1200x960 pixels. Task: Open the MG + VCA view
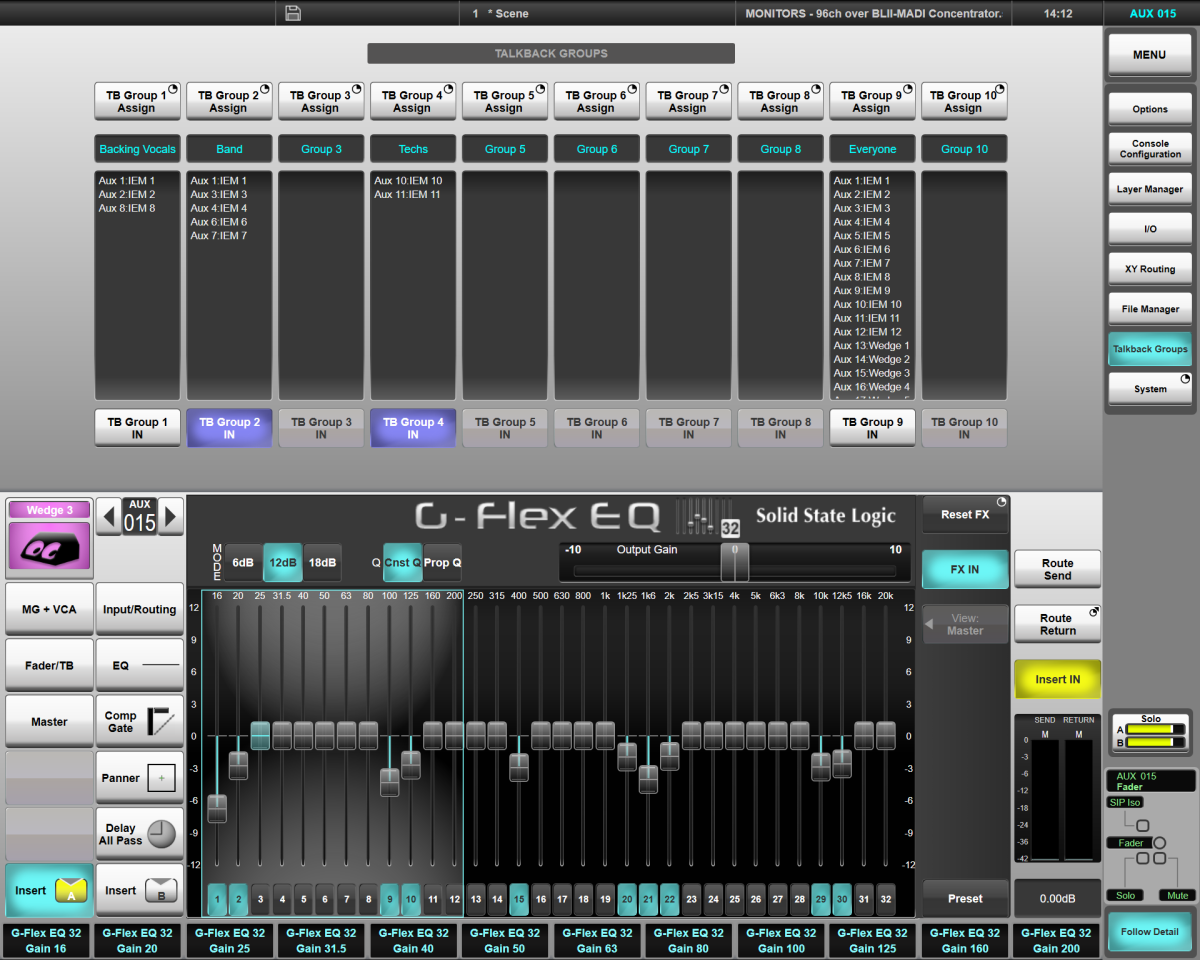(x=49, y=609)
